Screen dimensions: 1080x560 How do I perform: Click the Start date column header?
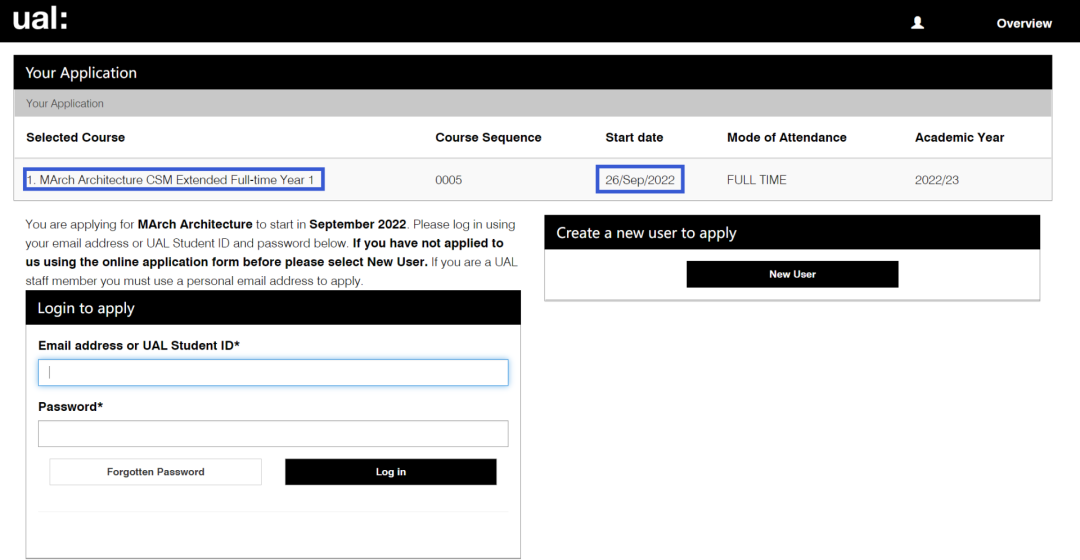pos(634,137)
